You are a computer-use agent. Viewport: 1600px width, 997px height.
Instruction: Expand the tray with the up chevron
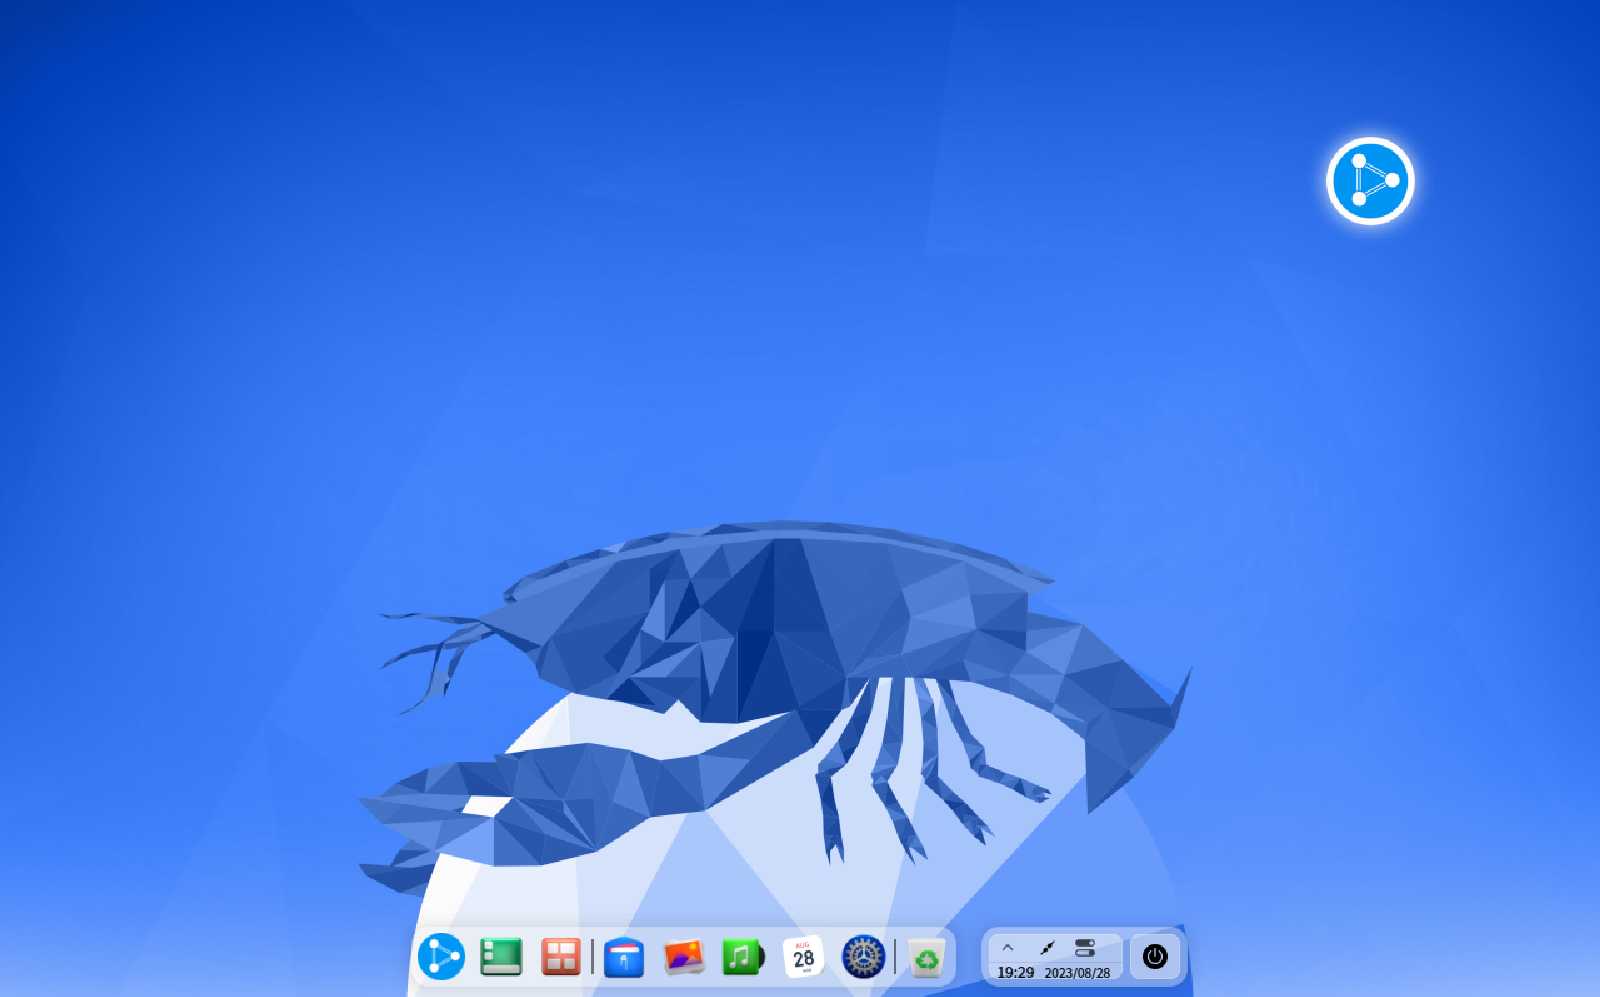click(x=1008, y=948)
